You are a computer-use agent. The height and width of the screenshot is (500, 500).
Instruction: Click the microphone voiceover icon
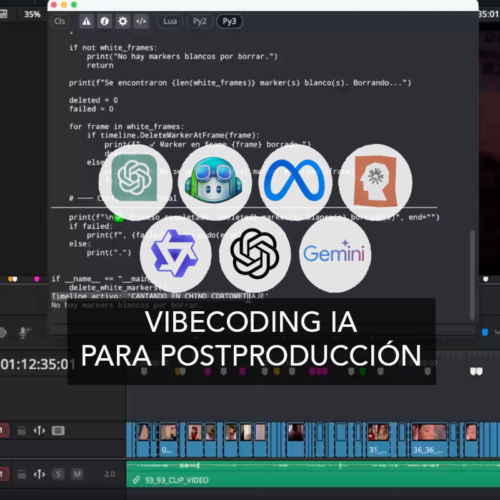[23, 332]
